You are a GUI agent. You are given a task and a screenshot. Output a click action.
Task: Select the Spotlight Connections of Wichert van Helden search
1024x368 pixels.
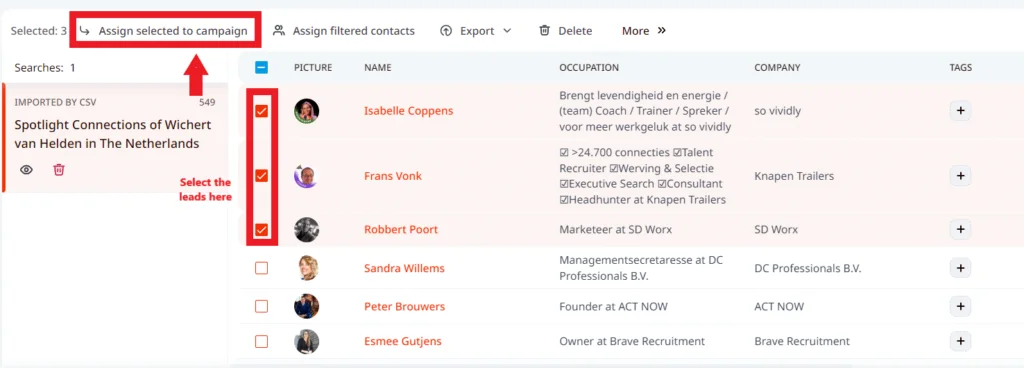(x=113, y=134)
